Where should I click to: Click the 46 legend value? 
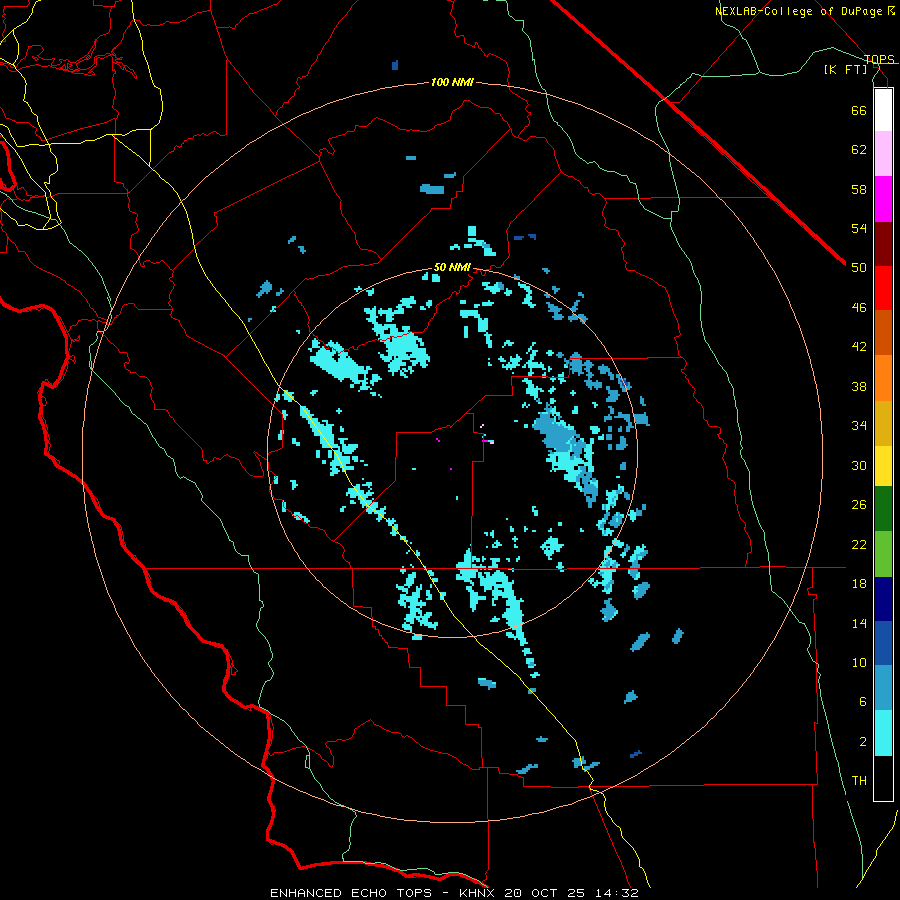point(859,307)
